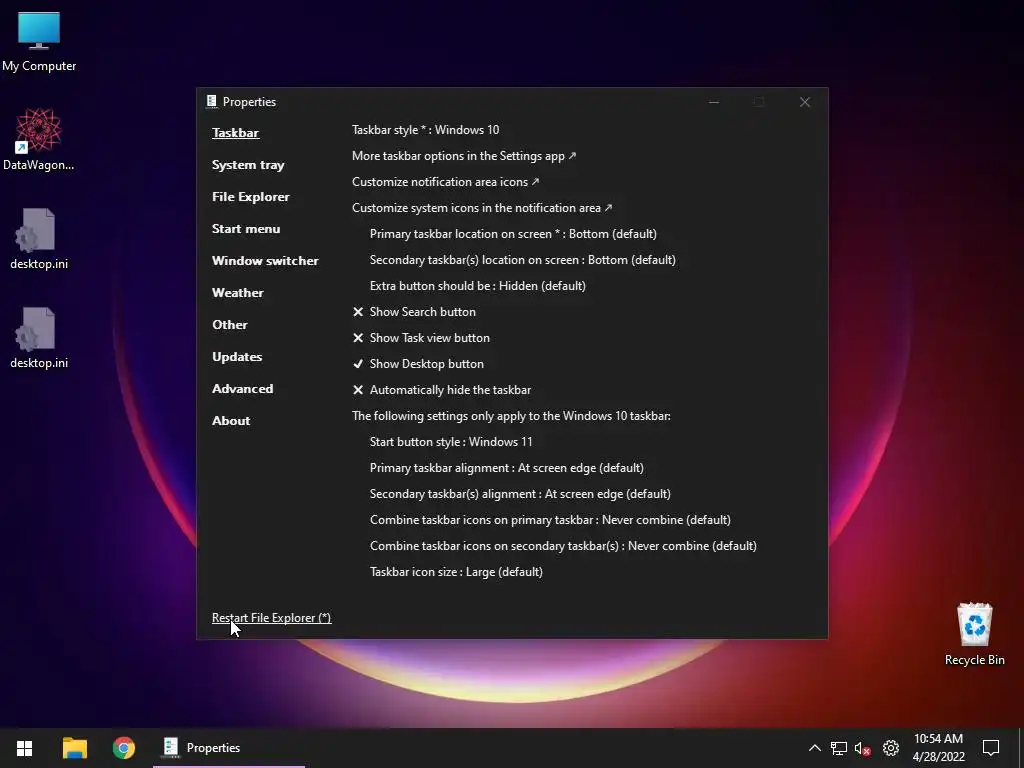Change Taskbar icon size setting
This screenshot has height=768, width=1024.
pyautogui.click(x=456, y=572)
